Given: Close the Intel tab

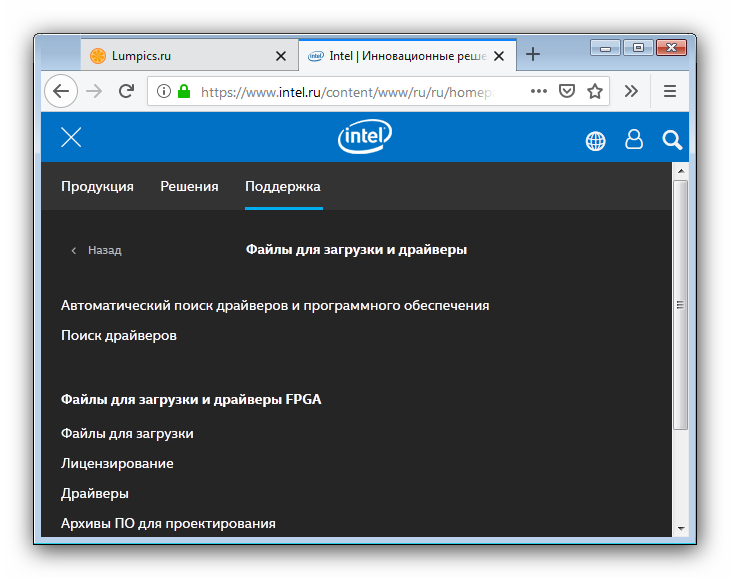Looking at the screenshot, I should [499, 56].
